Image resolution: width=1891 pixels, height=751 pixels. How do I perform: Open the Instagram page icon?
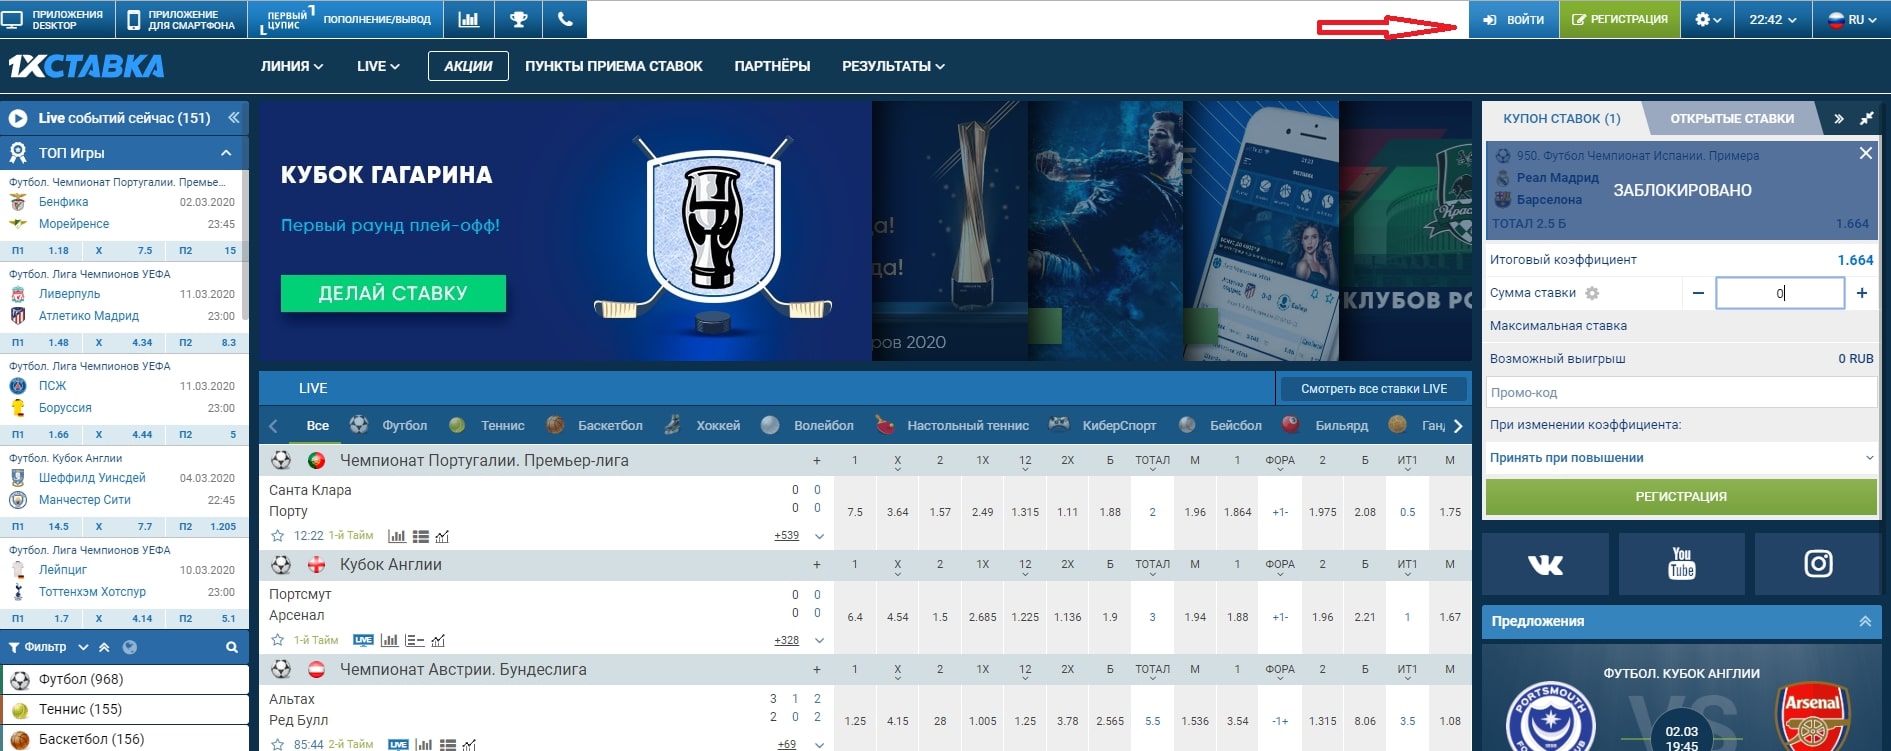click(x=1817, y=565)
